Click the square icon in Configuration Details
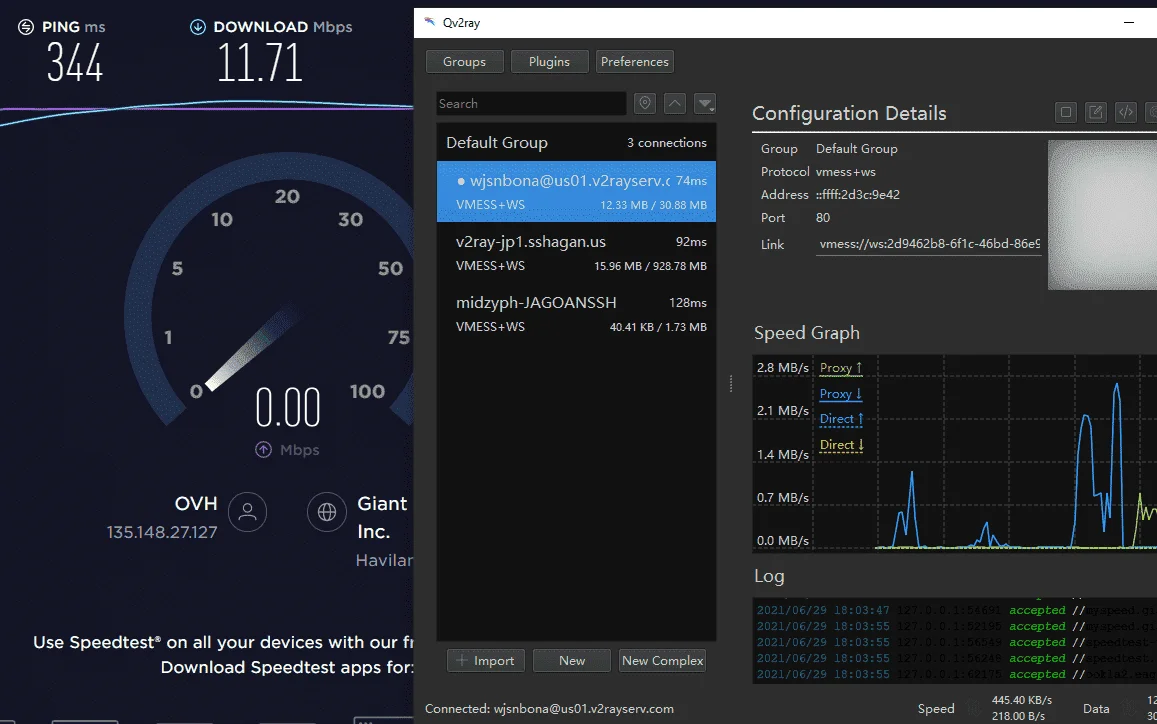1157x724 pixels. 1066,112
